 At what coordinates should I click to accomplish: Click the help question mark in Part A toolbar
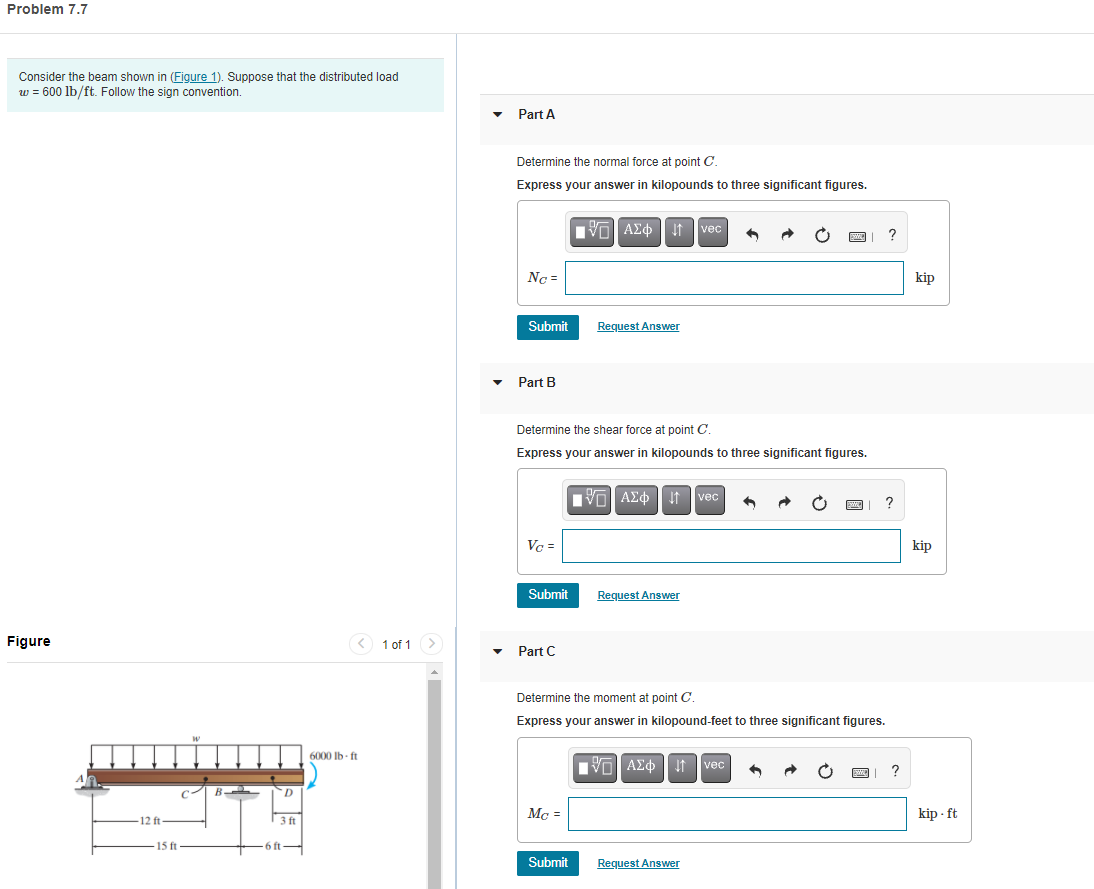[892, 234]
